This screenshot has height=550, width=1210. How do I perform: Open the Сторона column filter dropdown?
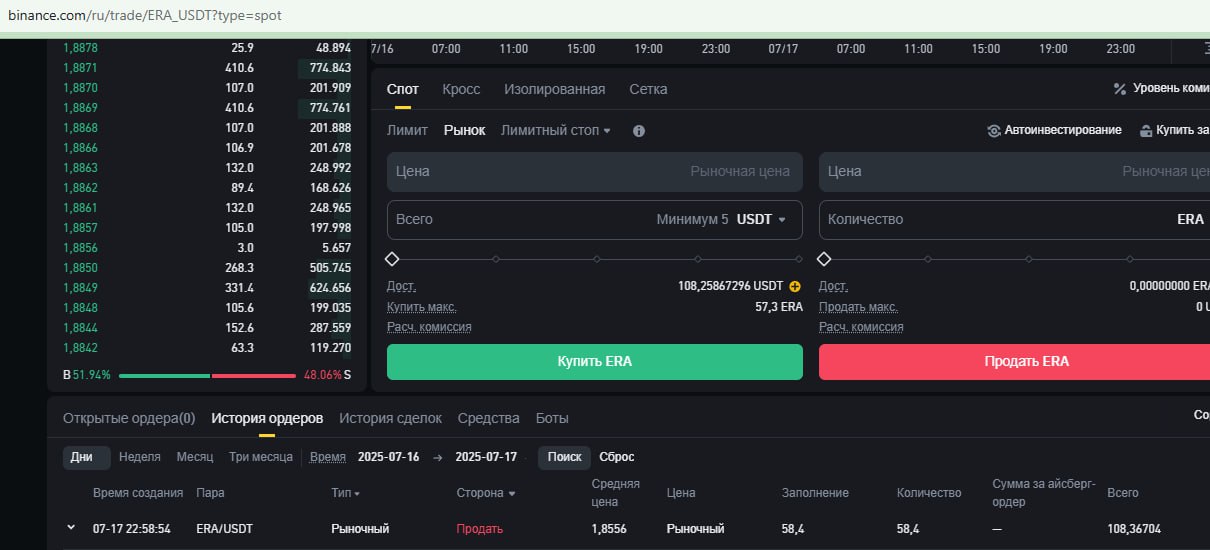click(486, 493)
